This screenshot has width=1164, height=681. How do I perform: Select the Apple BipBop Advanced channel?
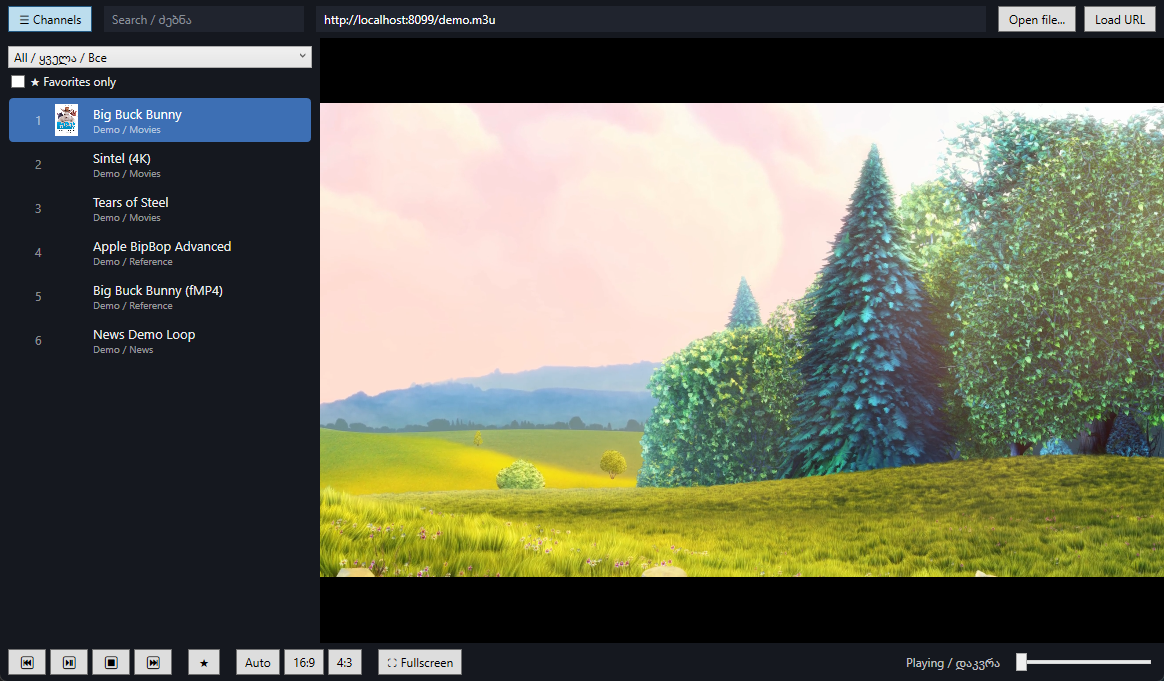point(160,252)
